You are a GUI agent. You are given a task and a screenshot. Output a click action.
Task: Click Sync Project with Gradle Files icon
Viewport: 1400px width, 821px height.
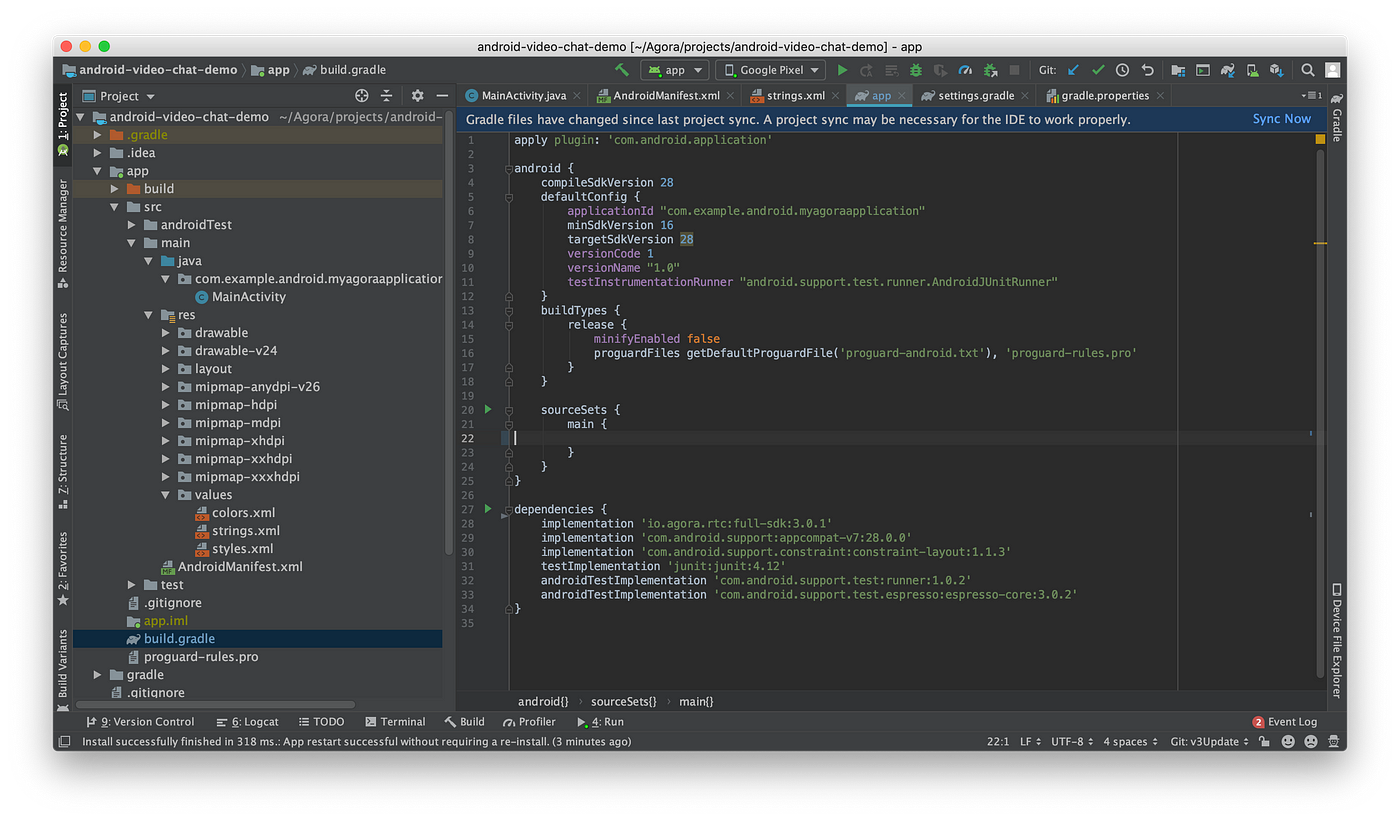pyautogui.click(x=1227, y=70)
